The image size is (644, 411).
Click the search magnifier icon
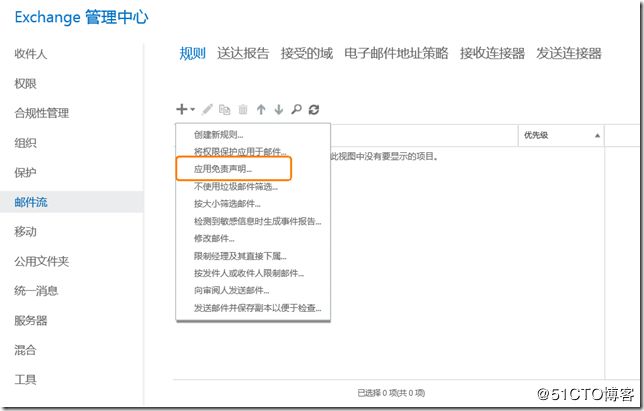296,109
